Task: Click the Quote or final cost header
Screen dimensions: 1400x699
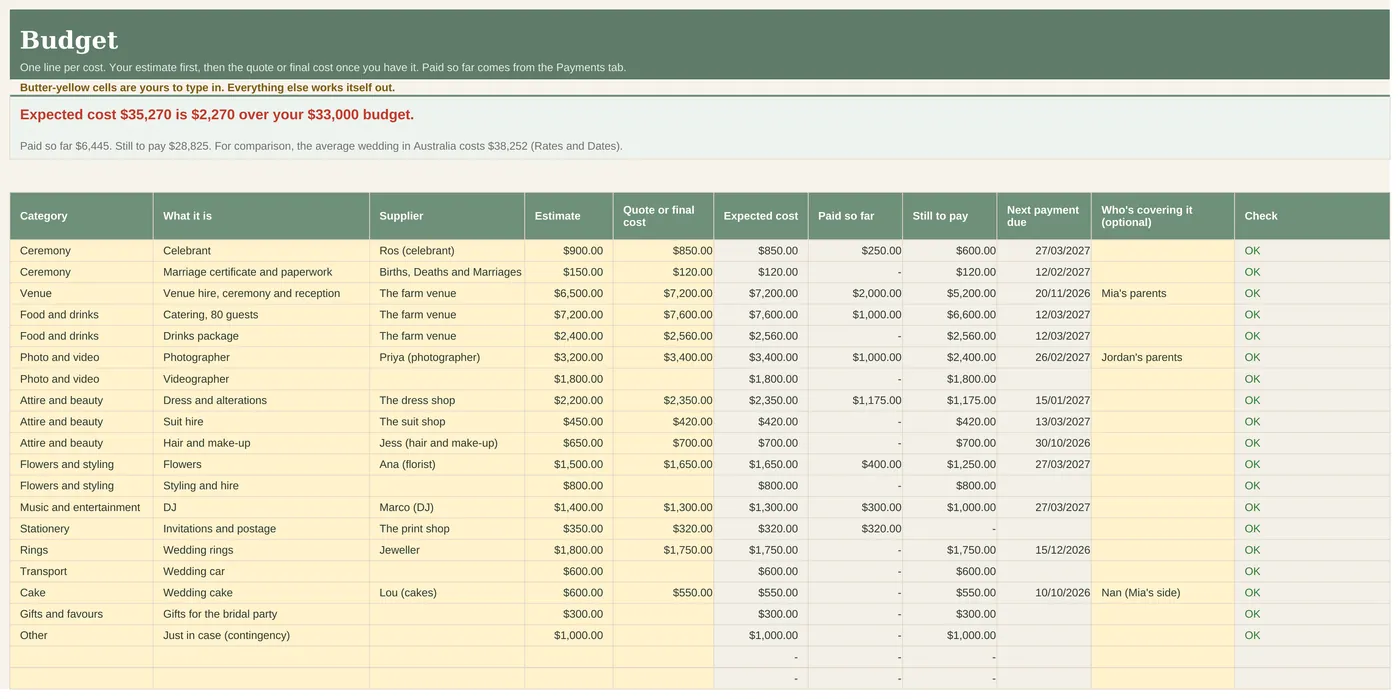Action: pyautogui.click(x=663, y=216)
